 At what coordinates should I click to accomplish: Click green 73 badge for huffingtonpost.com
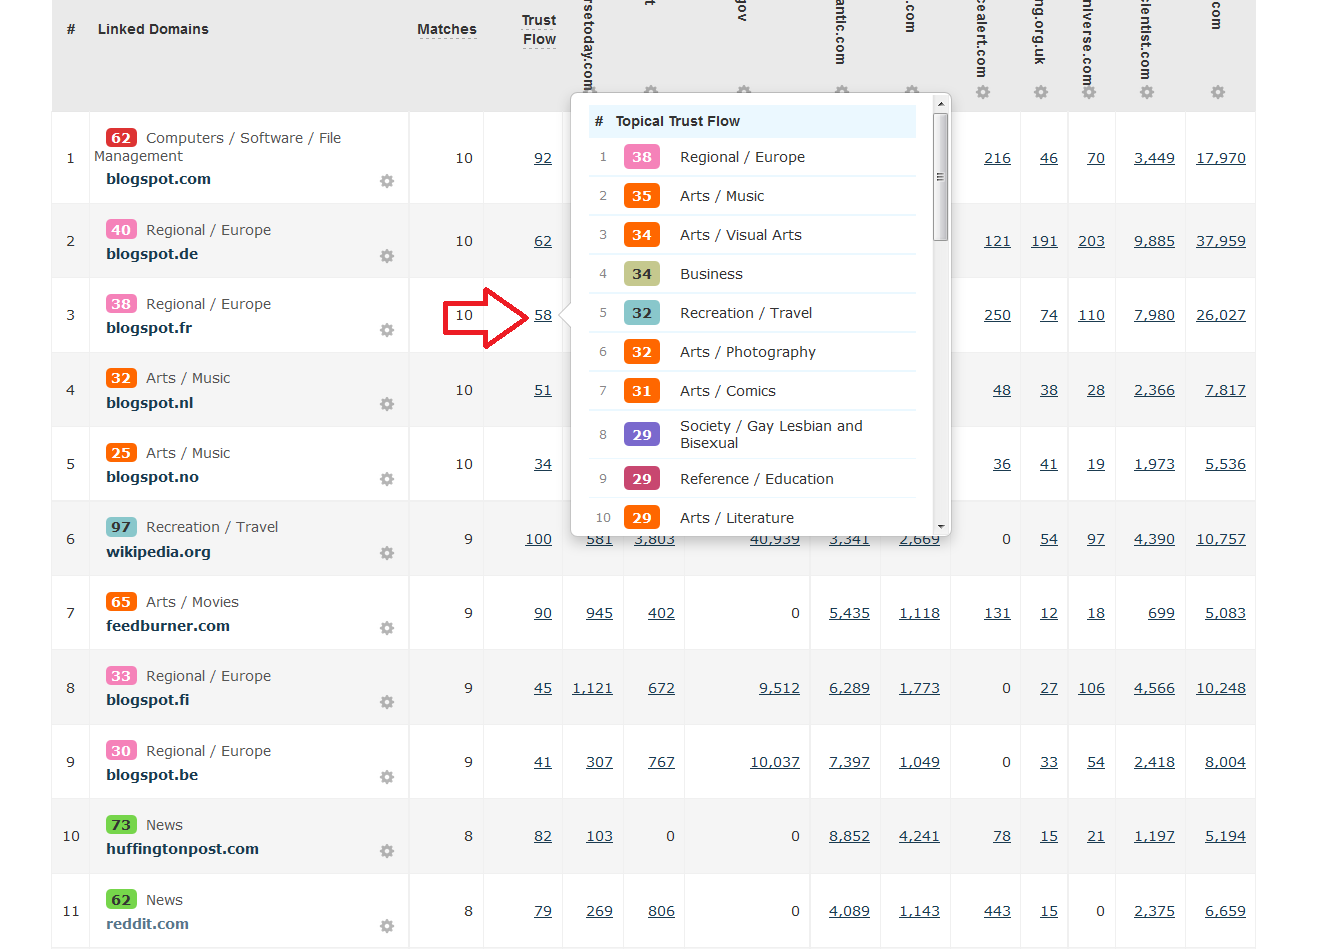click(121, 825)
